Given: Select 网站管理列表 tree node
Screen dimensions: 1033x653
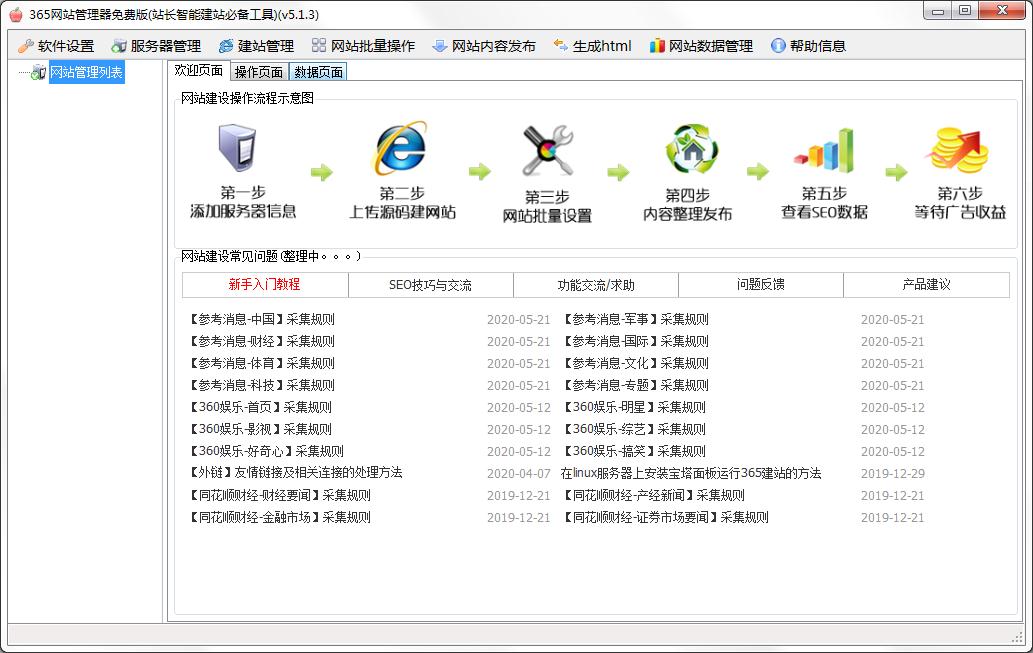Looking at the screenshot, I should [x=86, y=72].
